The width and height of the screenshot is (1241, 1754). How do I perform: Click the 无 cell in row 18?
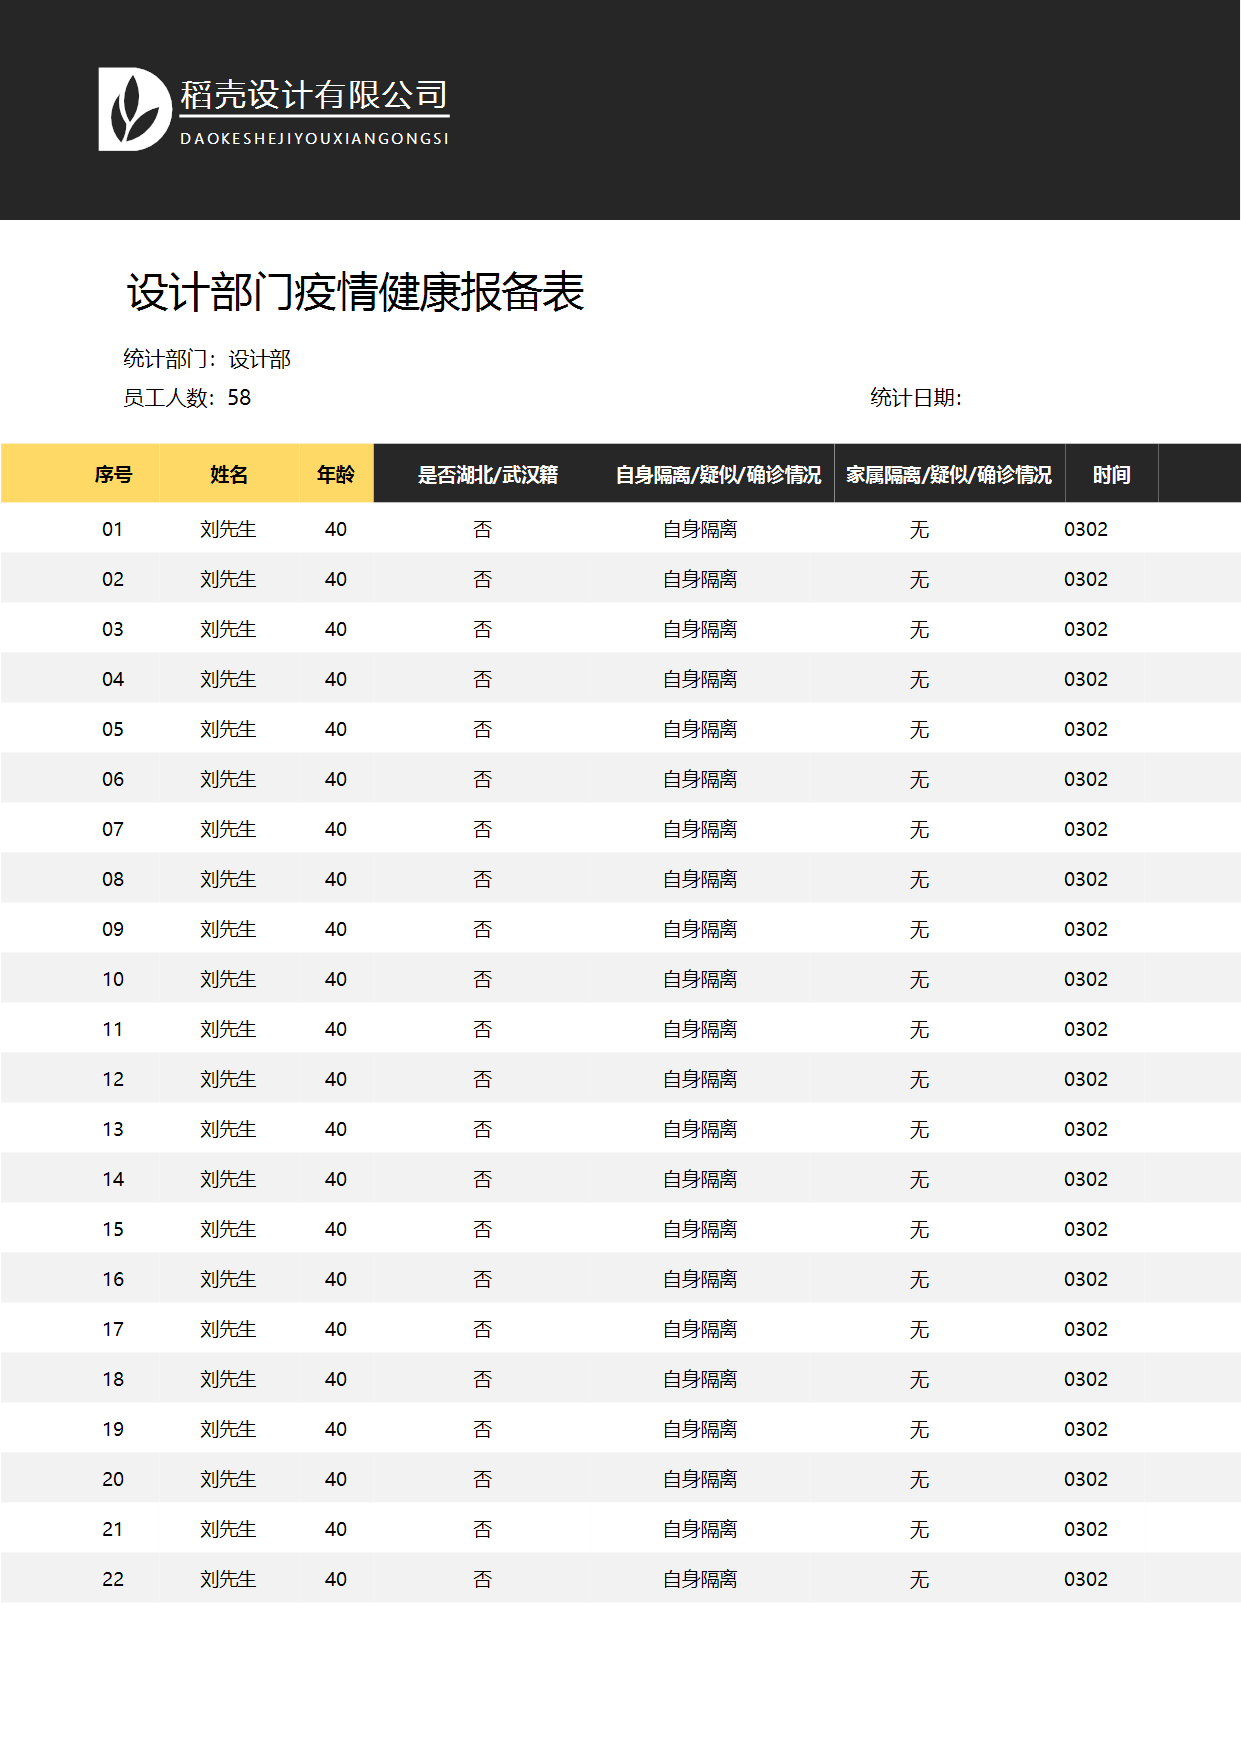(x=919, y=1379)
